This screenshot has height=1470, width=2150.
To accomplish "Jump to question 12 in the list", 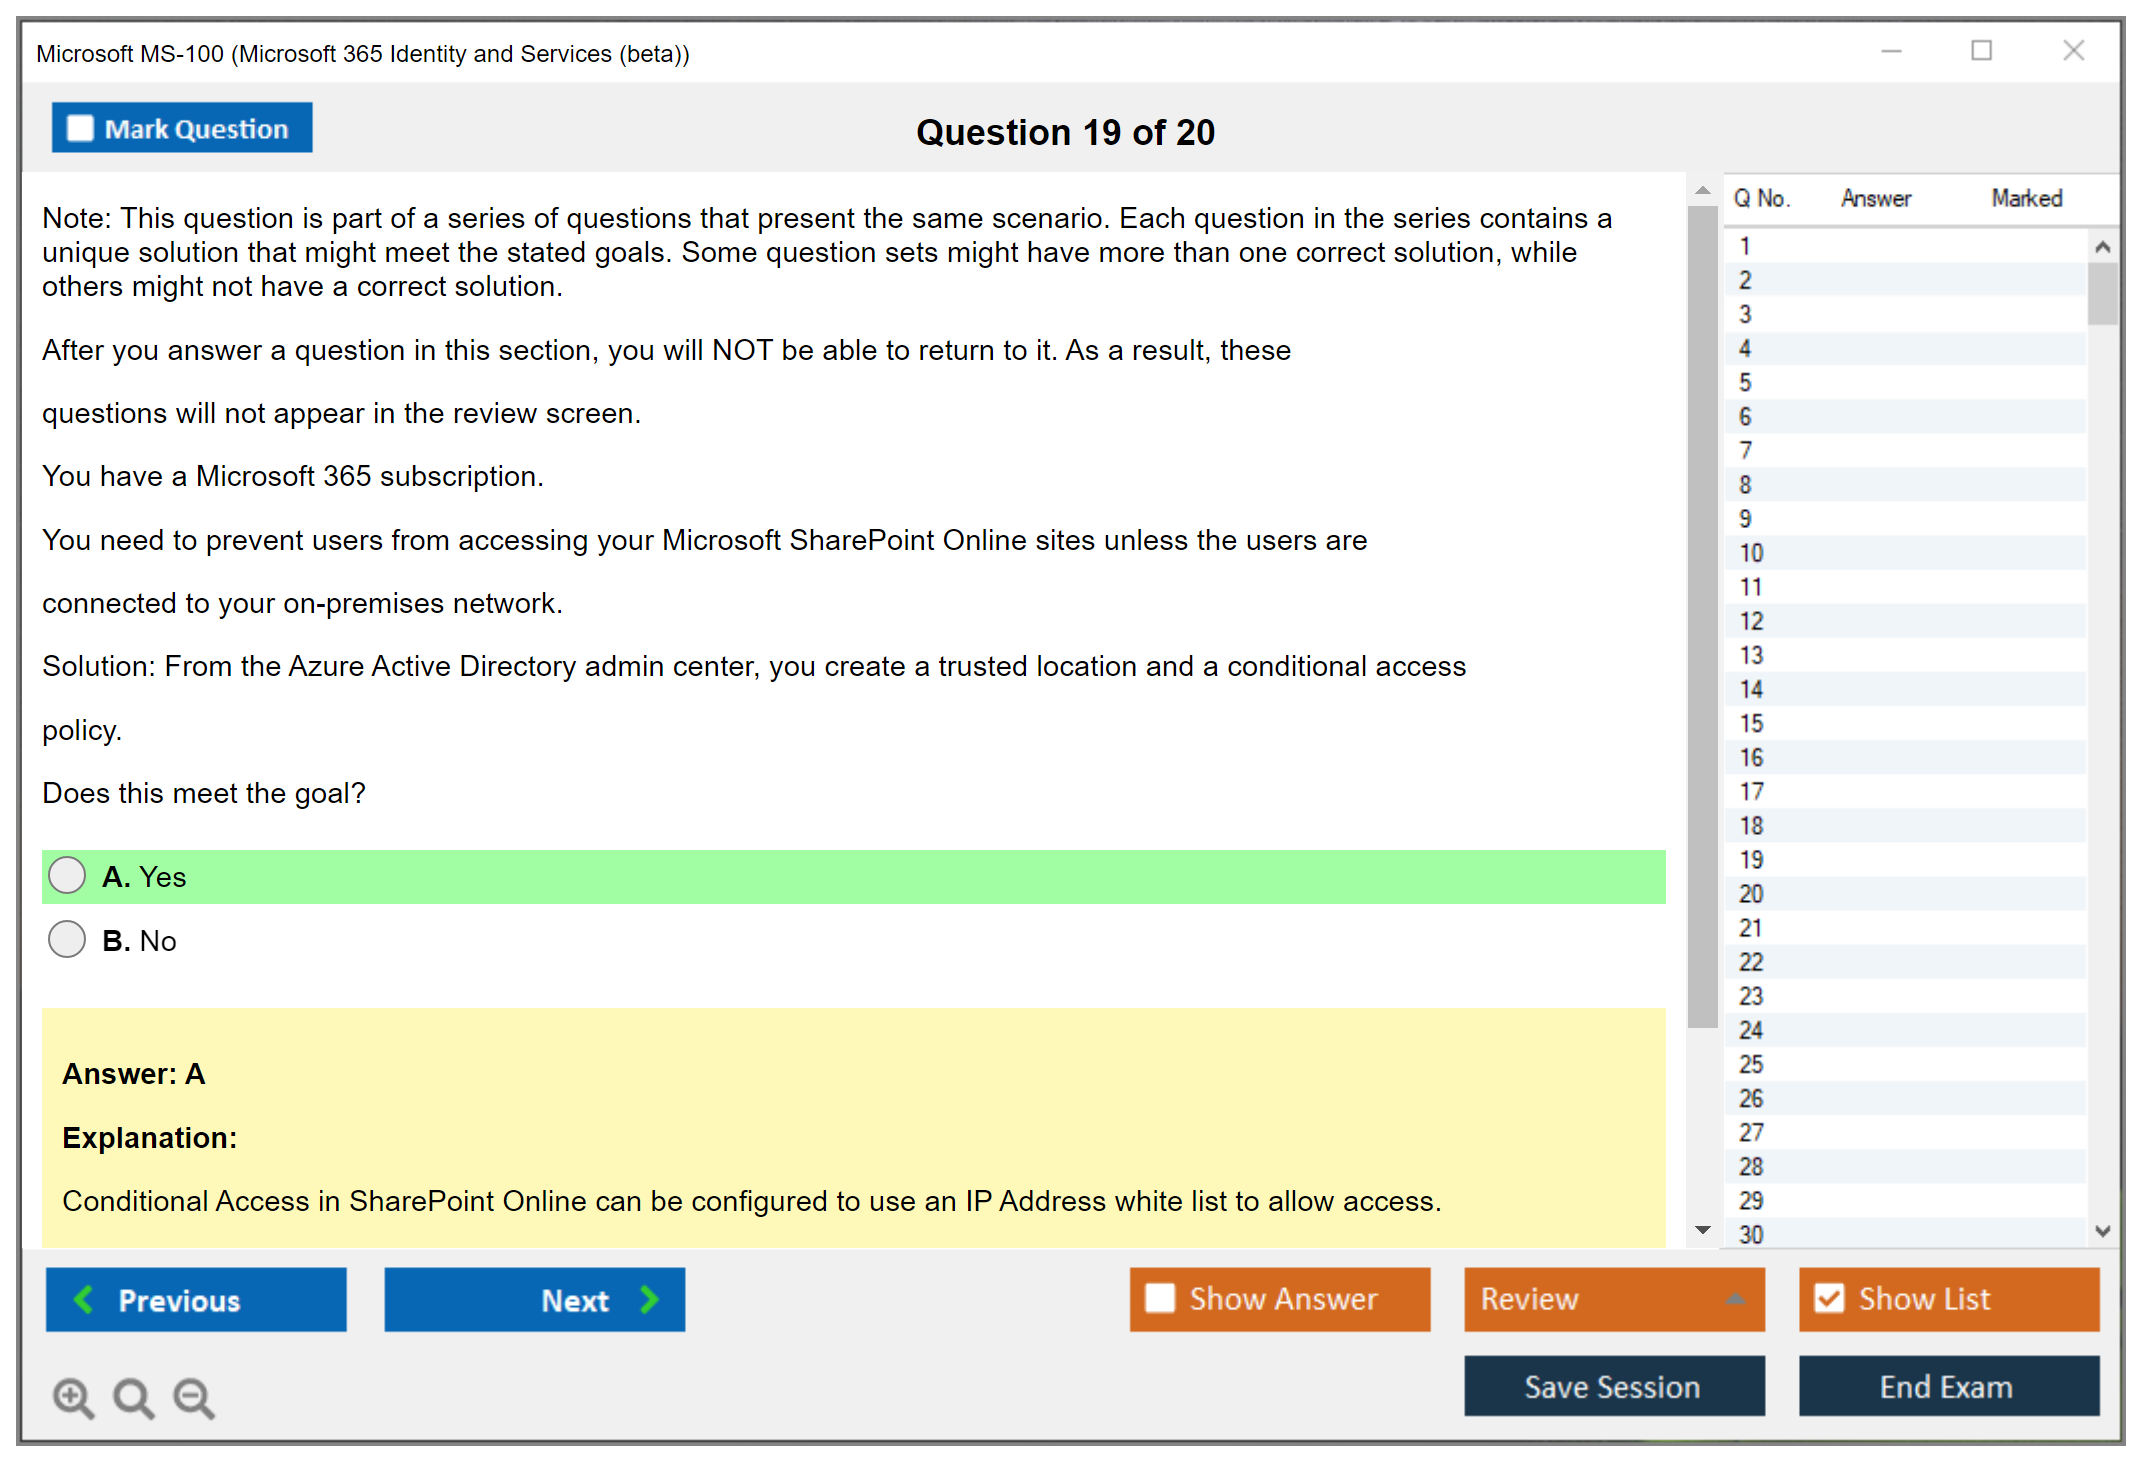I will [1751, 621].
